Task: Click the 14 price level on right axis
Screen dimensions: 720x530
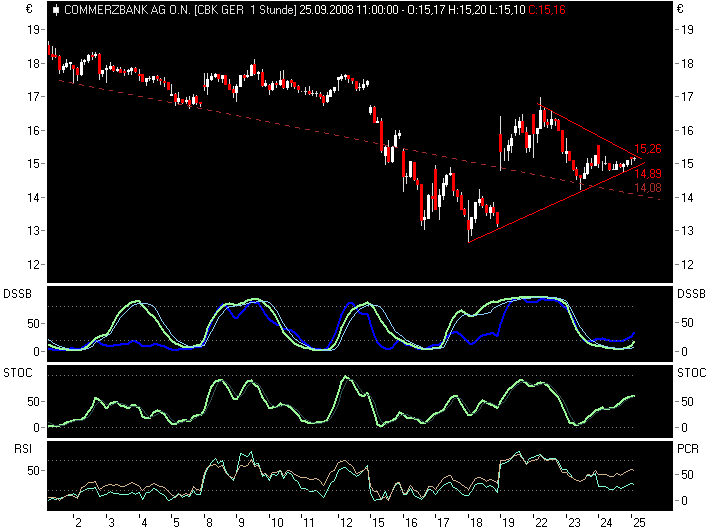Action: (x=687, y=197)
